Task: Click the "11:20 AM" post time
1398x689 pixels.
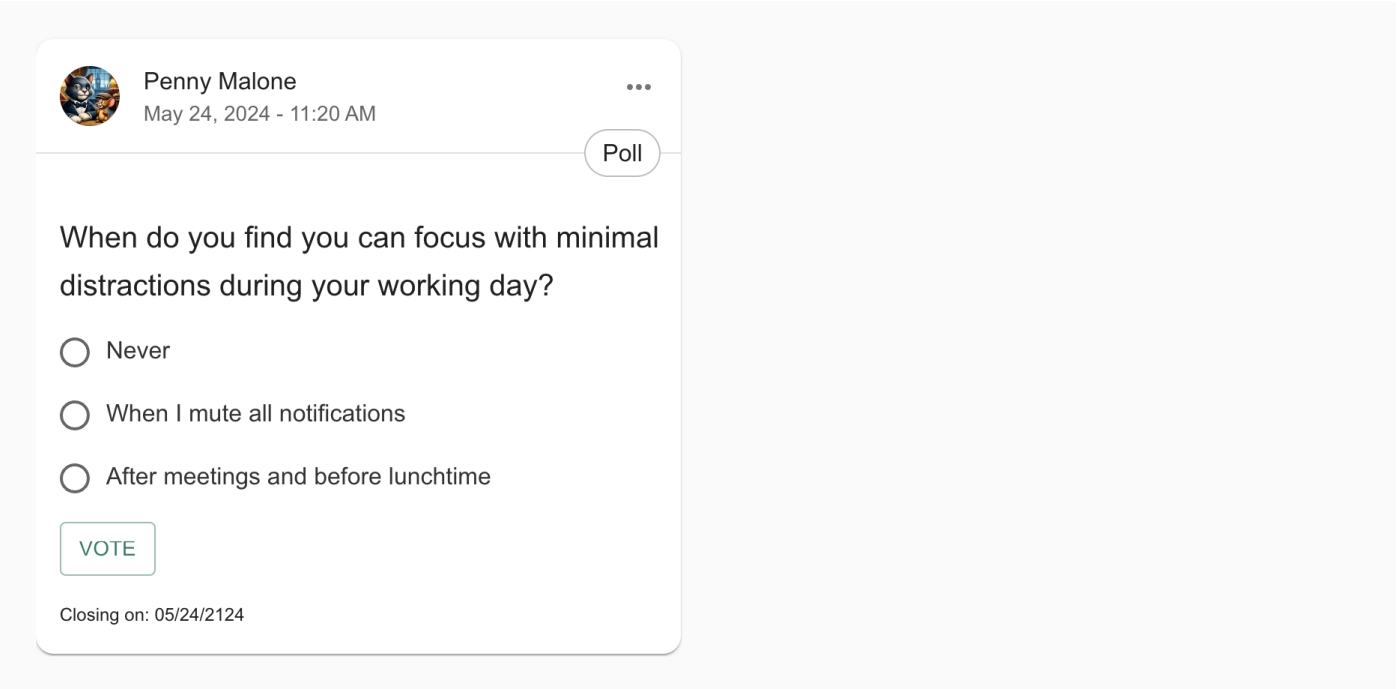Action: [331, 114]
